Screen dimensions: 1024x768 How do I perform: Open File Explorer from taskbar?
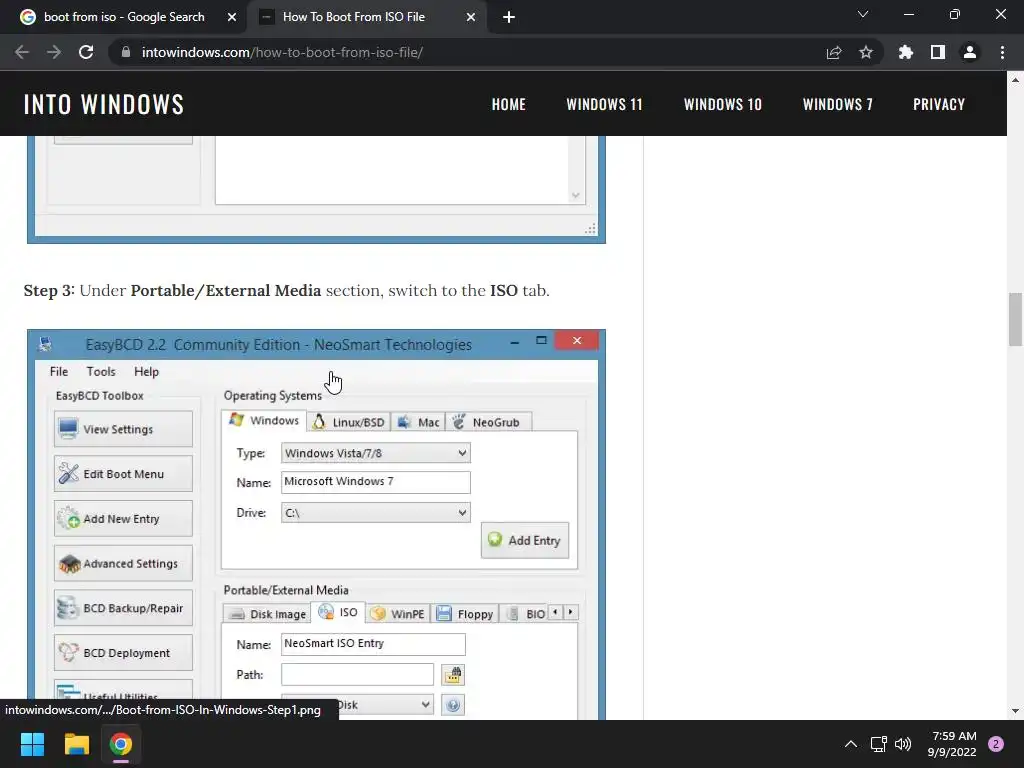[x=76, y=744]
